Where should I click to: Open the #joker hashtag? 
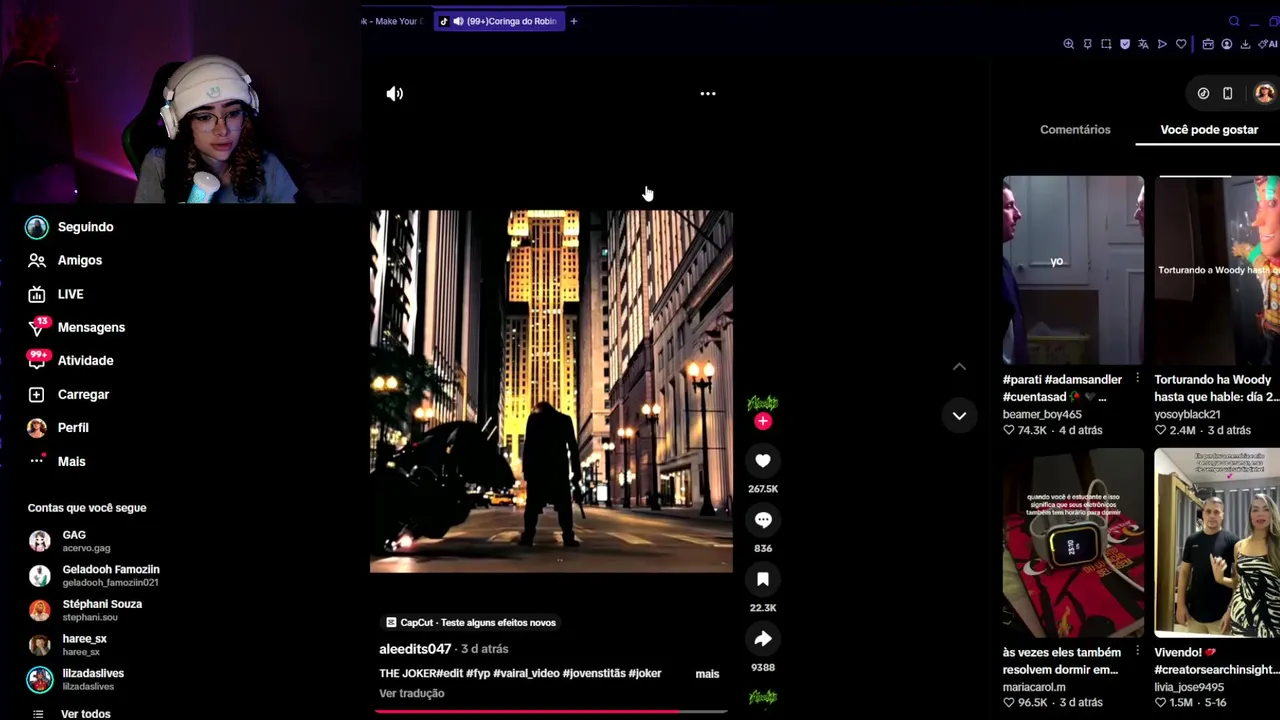645,673
